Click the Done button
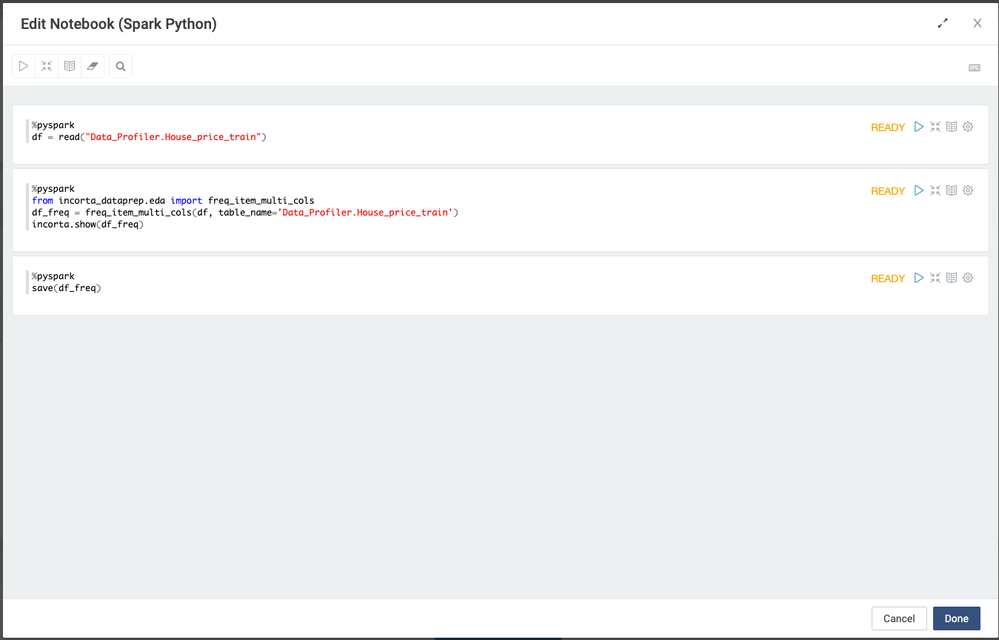The width and height of the screenshot is (999, 640). [x=956, y=618]
